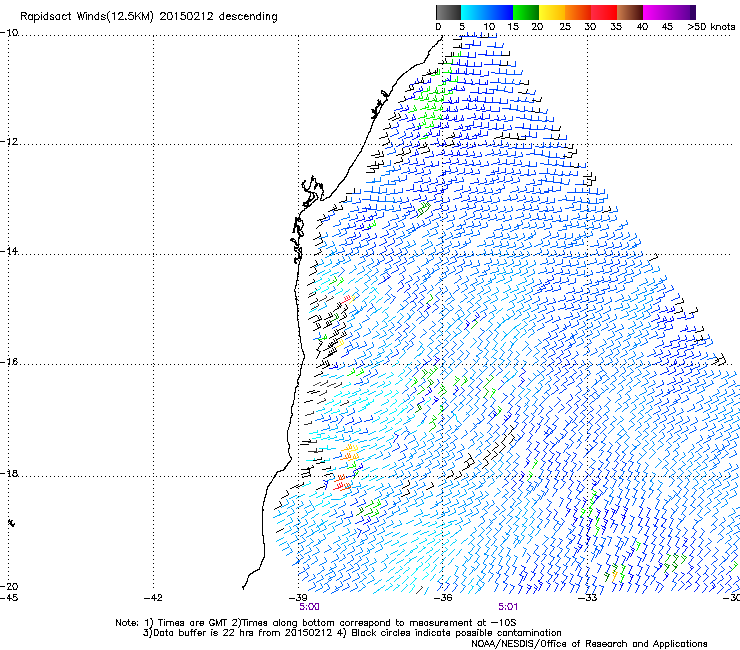The image size is (740, 650).
Task: Click the gray 0-5 knots color band
Action: click(x=448, y=12)
